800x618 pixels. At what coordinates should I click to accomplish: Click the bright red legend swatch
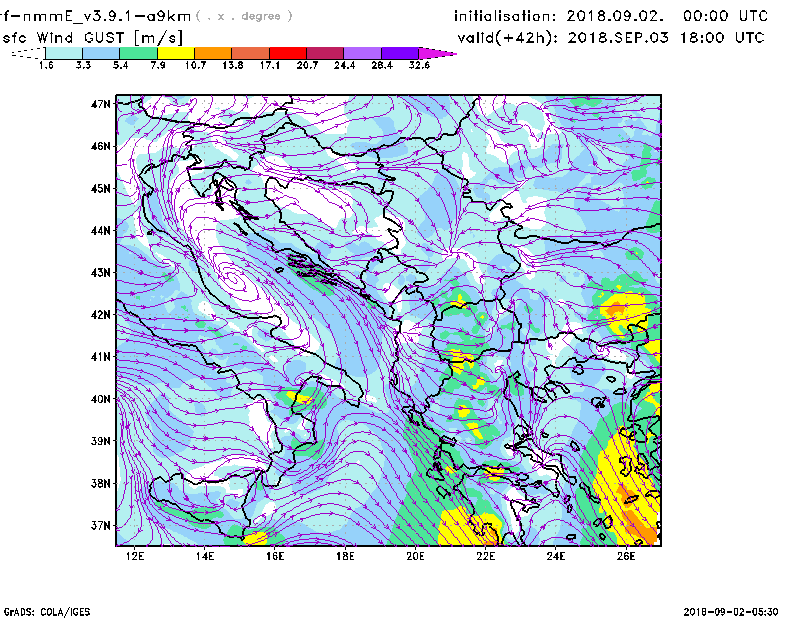pyautogui.click(x=288, y=53)
